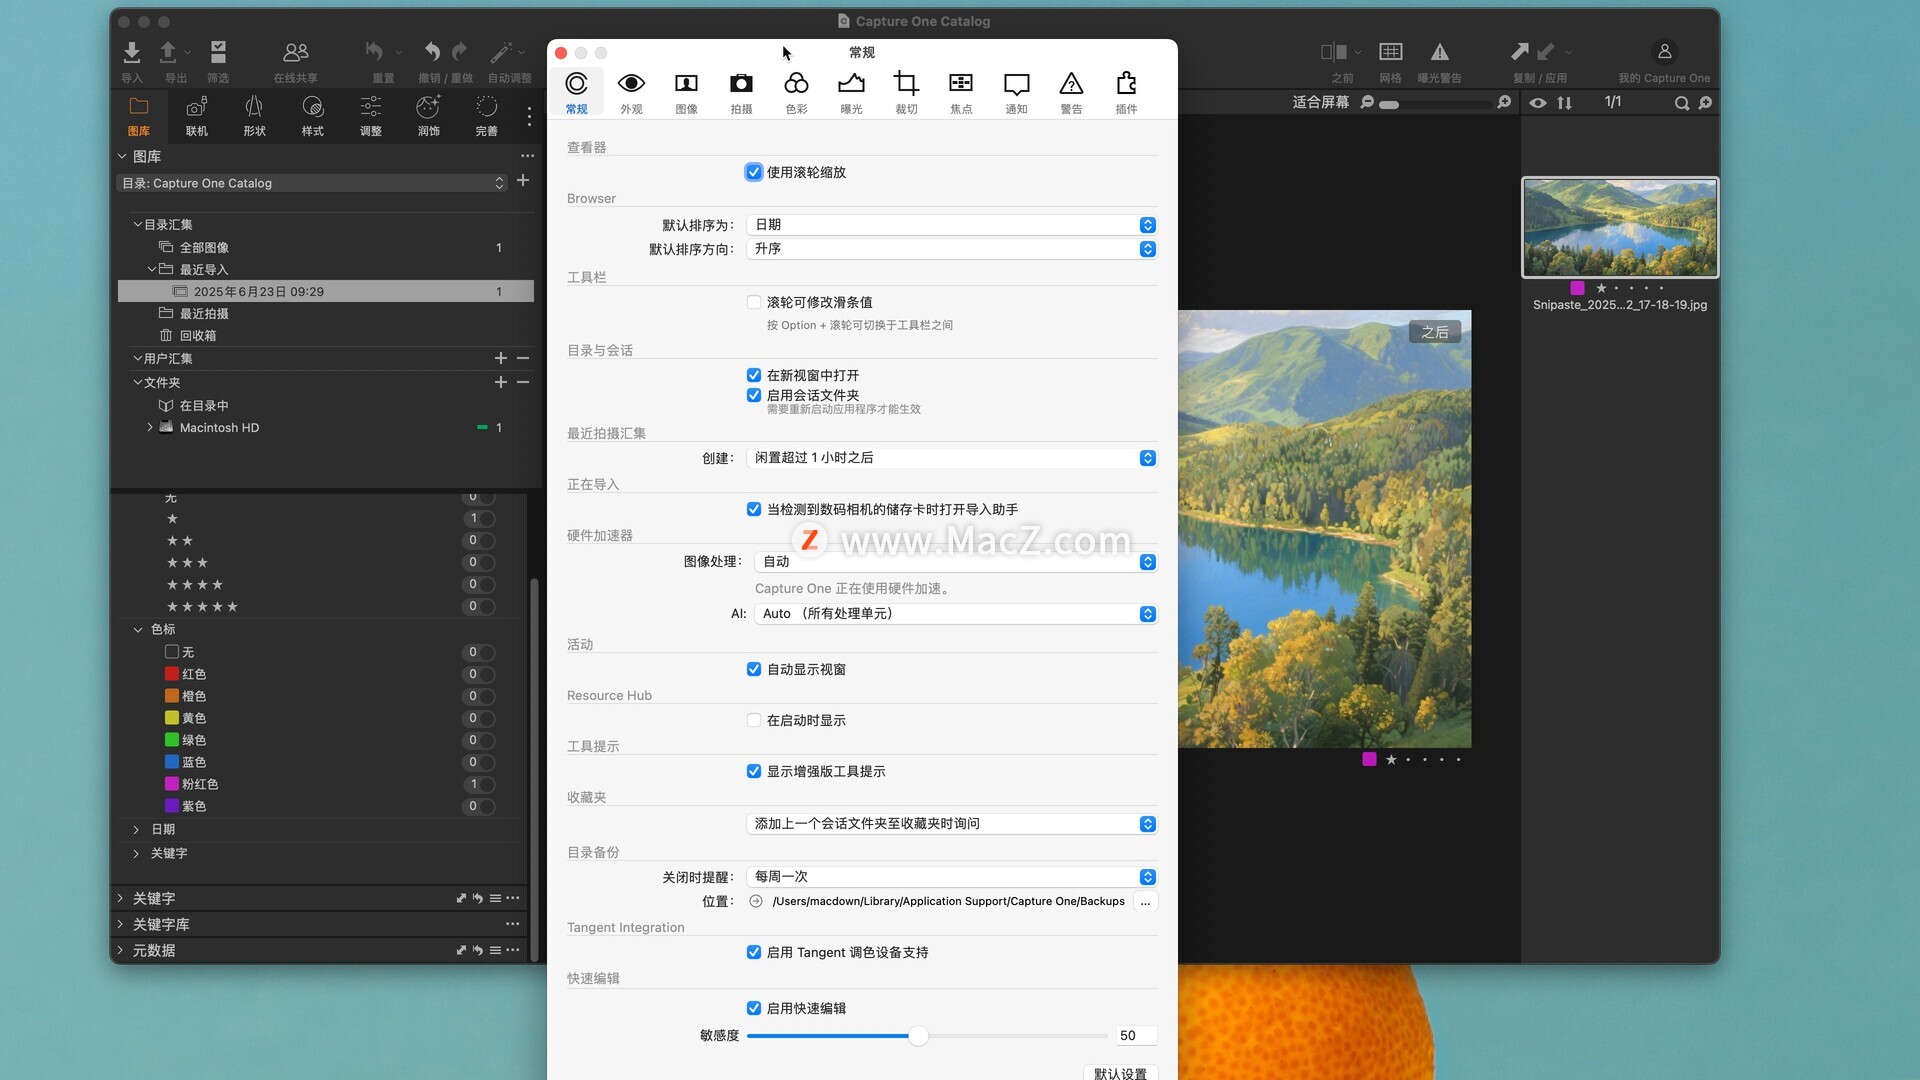1920x1080 pixels.
Task: Toggle the Grid (网格) overlay icon
Action: pyautogui.click(x=1391, y=52)
